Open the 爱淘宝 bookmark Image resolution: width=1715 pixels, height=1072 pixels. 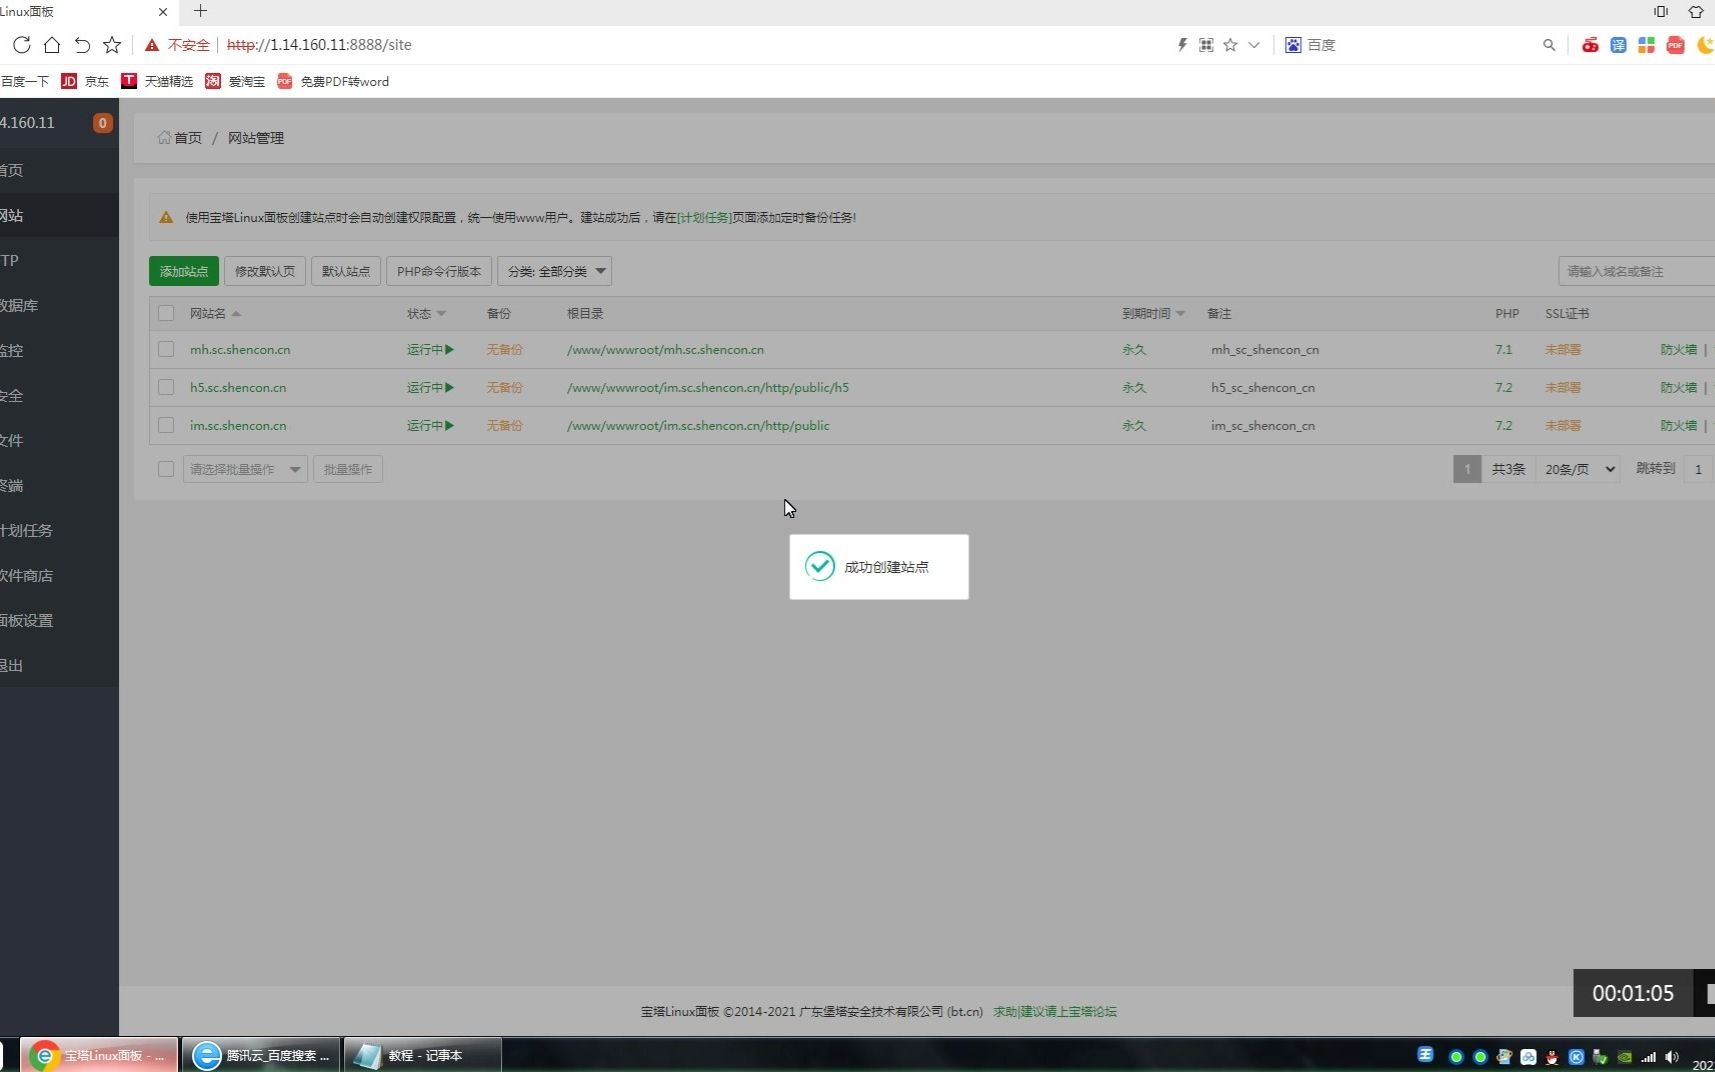point(235,82)
